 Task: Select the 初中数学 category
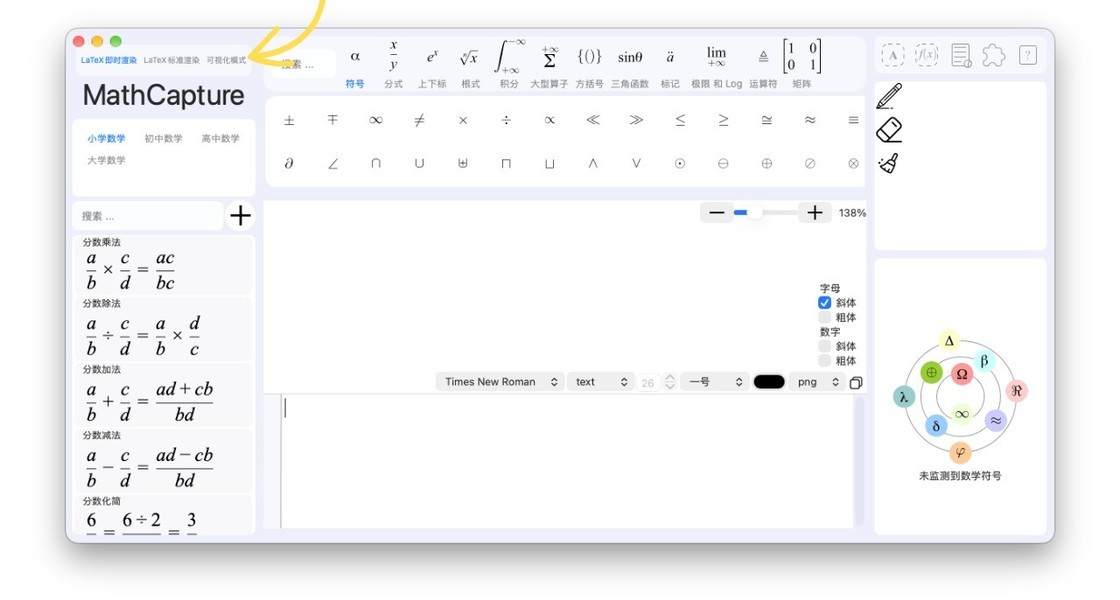pyautogui.click(x=164, y=139)
